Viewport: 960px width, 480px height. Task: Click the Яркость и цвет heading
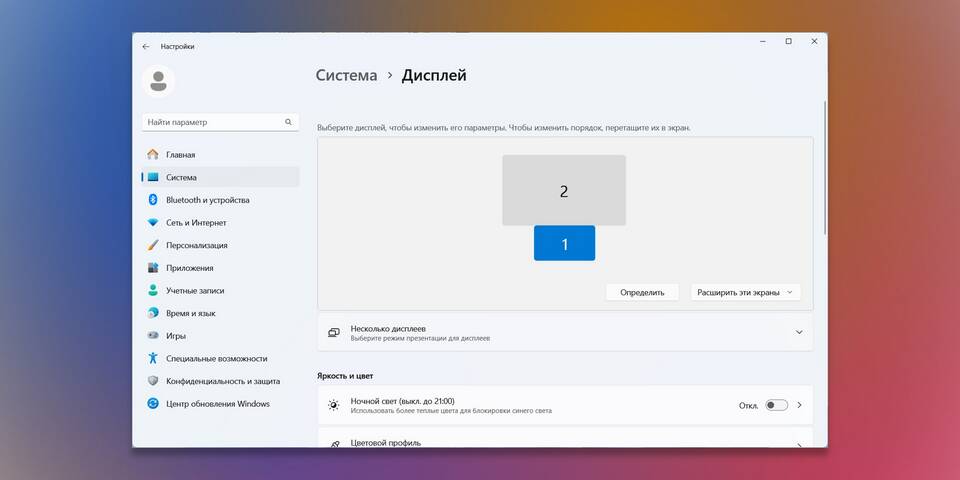(345, 376)
